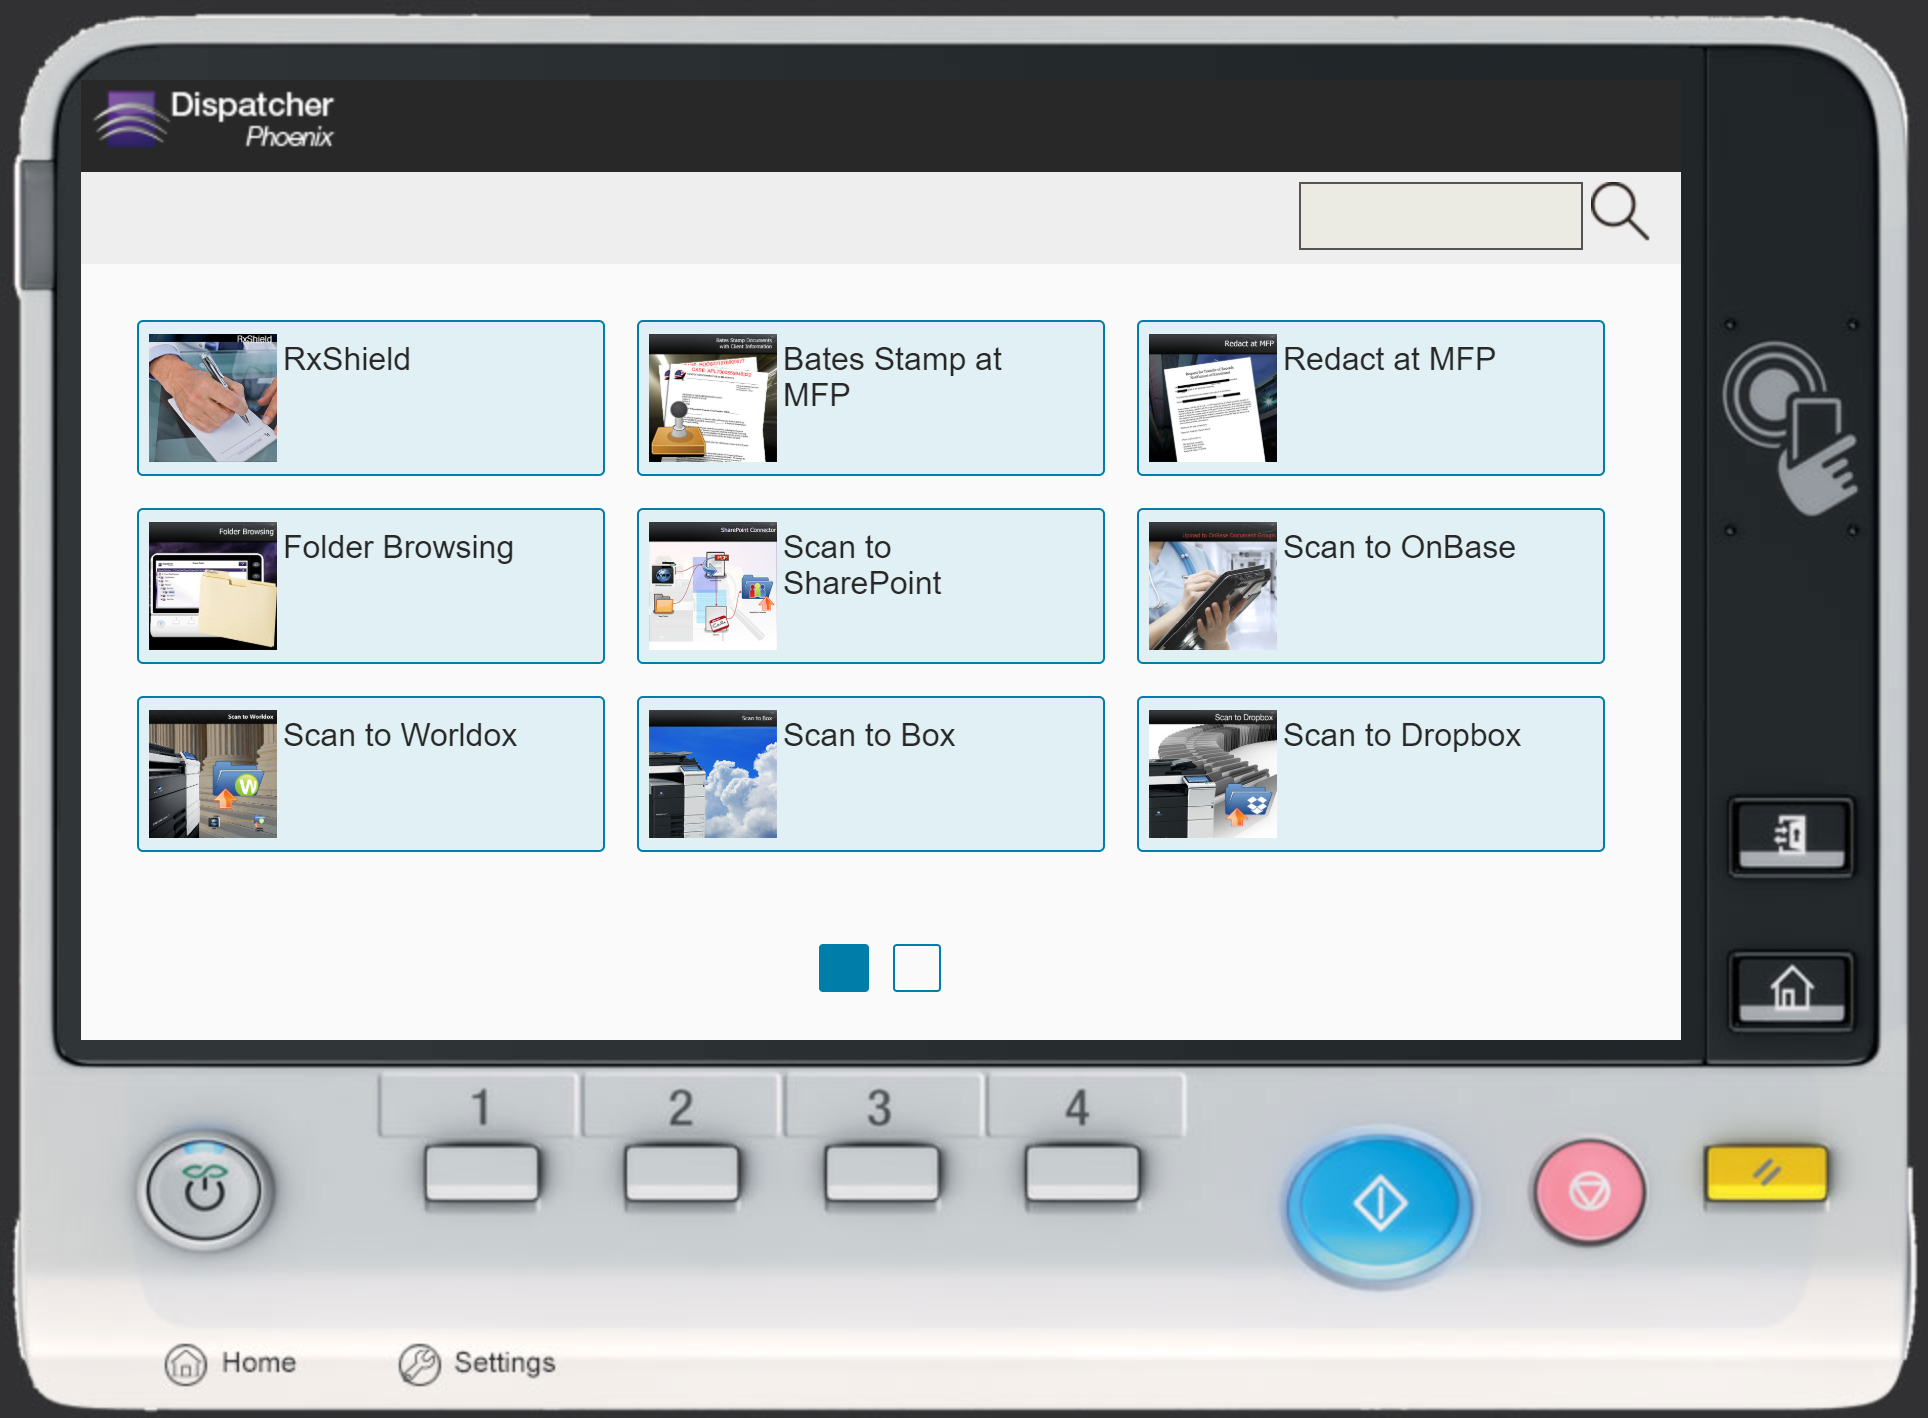
Task: Click the SharePoint Connector thumbnail
Action: coord(713,586)
